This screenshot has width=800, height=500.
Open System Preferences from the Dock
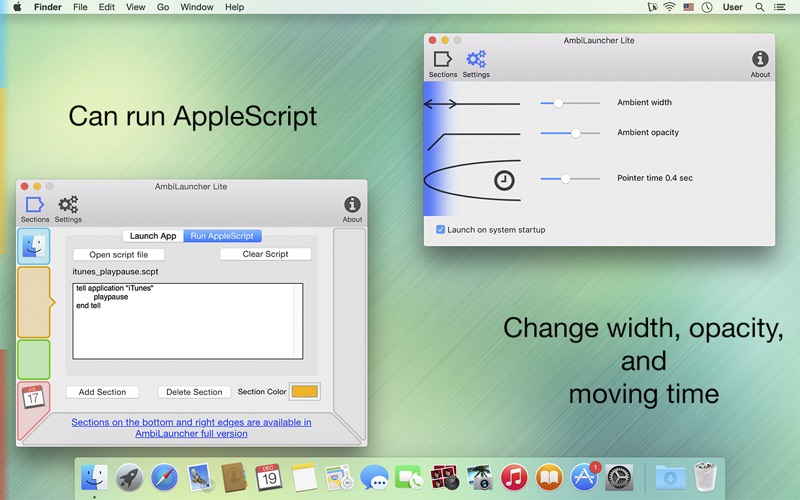tap(619, 478)
